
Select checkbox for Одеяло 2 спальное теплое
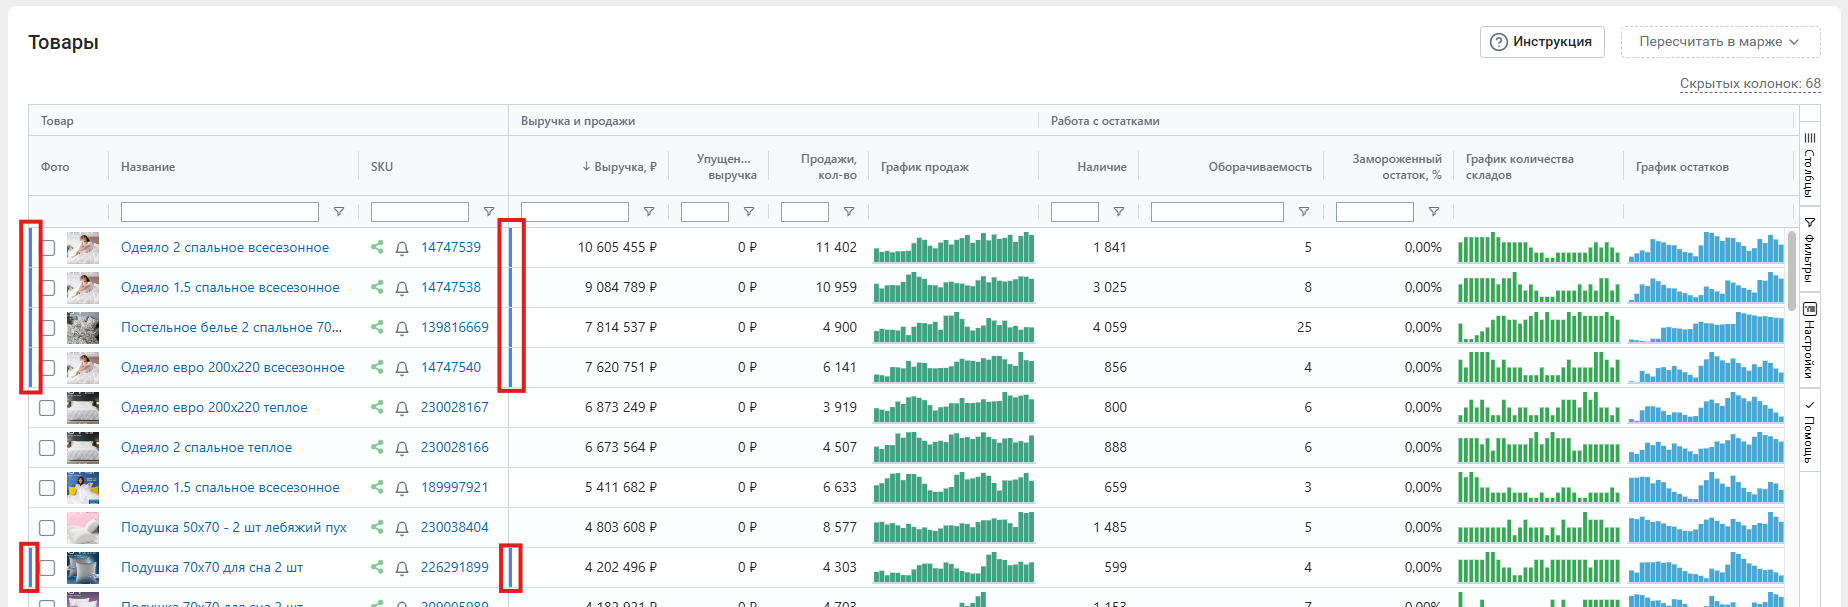point(47,448)
